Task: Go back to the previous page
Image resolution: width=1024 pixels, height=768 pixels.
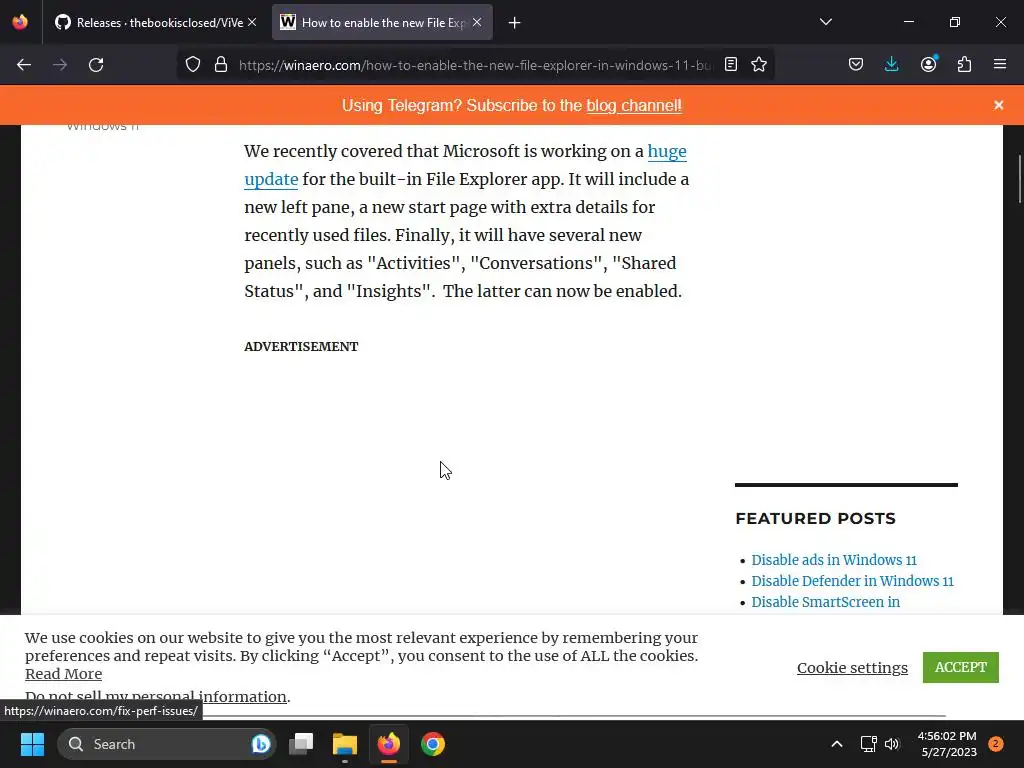Action: [24, 65]
